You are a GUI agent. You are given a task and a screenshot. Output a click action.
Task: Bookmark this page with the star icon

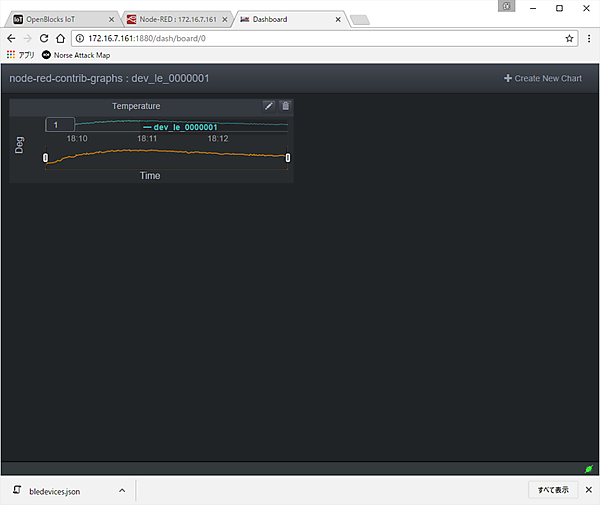click(x=569, y=38)
